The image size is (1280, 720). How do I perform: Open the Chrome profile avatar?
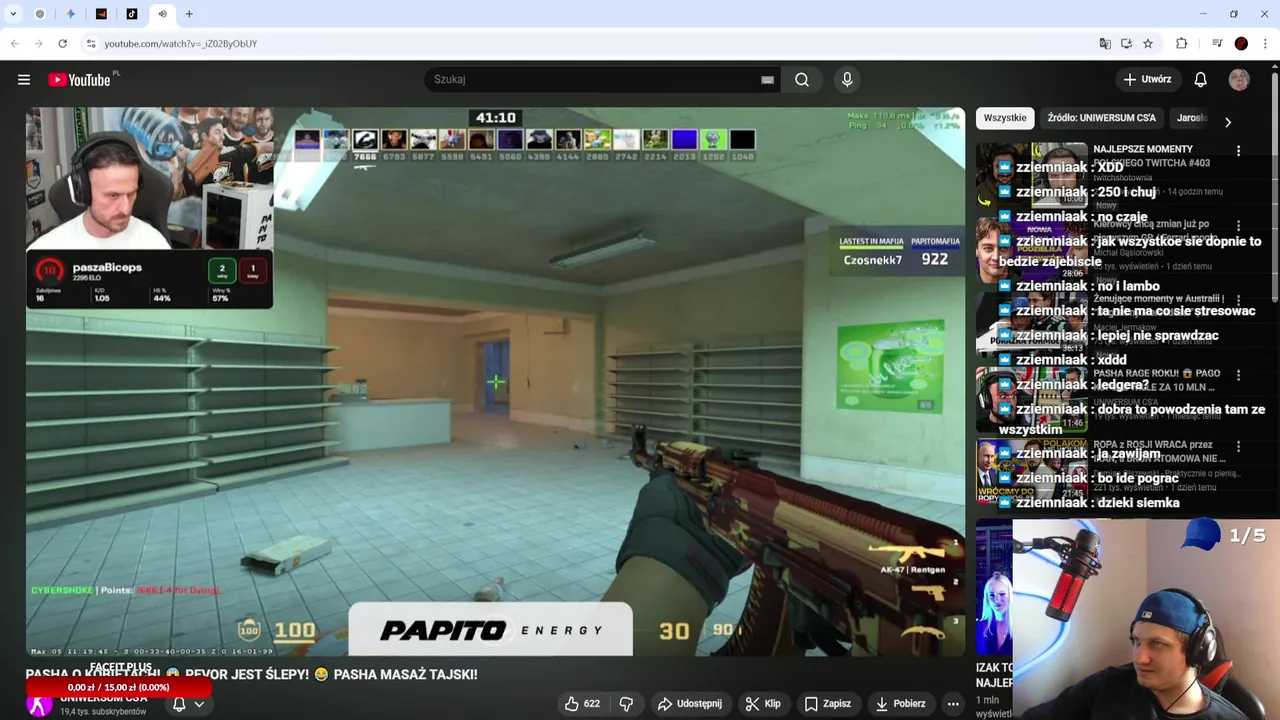click(x=1241, y=44)
